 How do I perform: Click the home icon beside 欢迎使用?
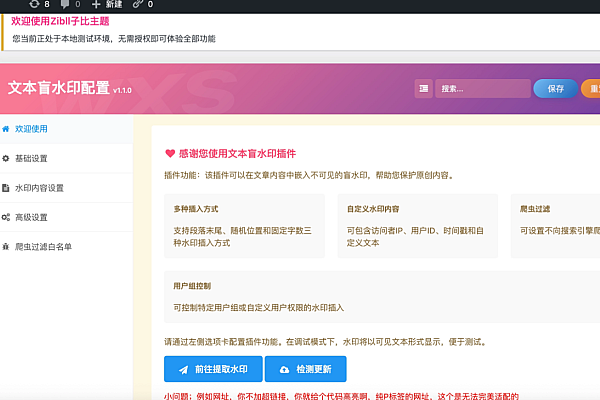(x=5, y=129)
